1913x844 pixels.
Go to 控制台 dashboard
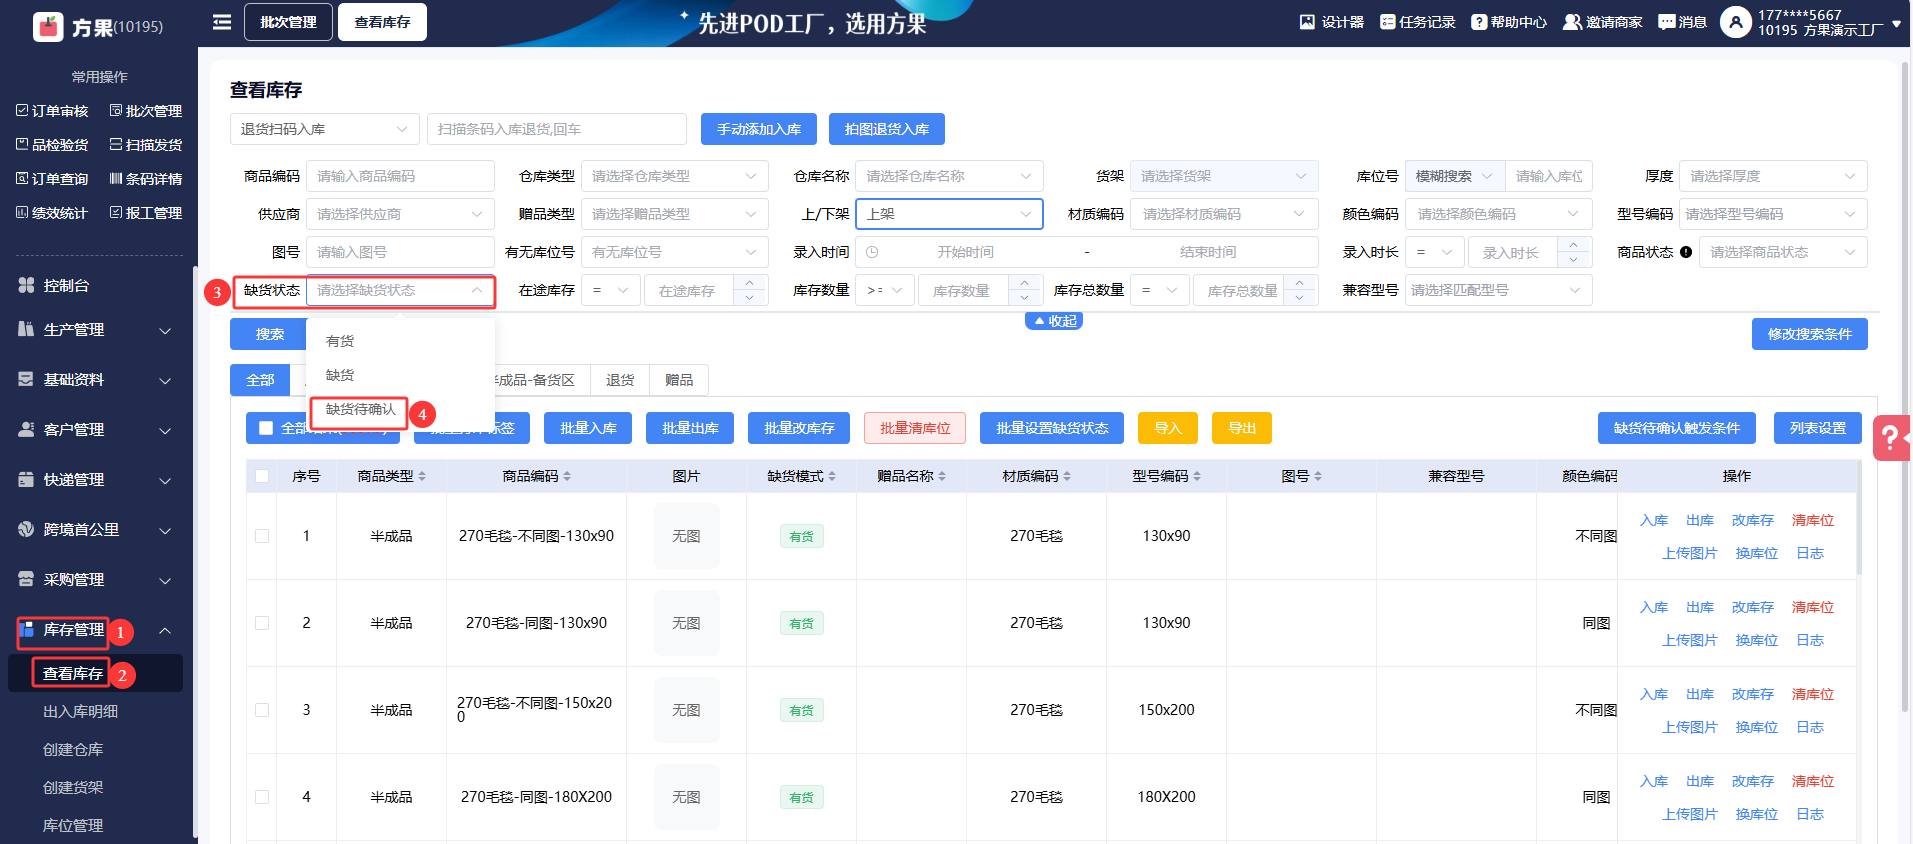click(66, 285)
